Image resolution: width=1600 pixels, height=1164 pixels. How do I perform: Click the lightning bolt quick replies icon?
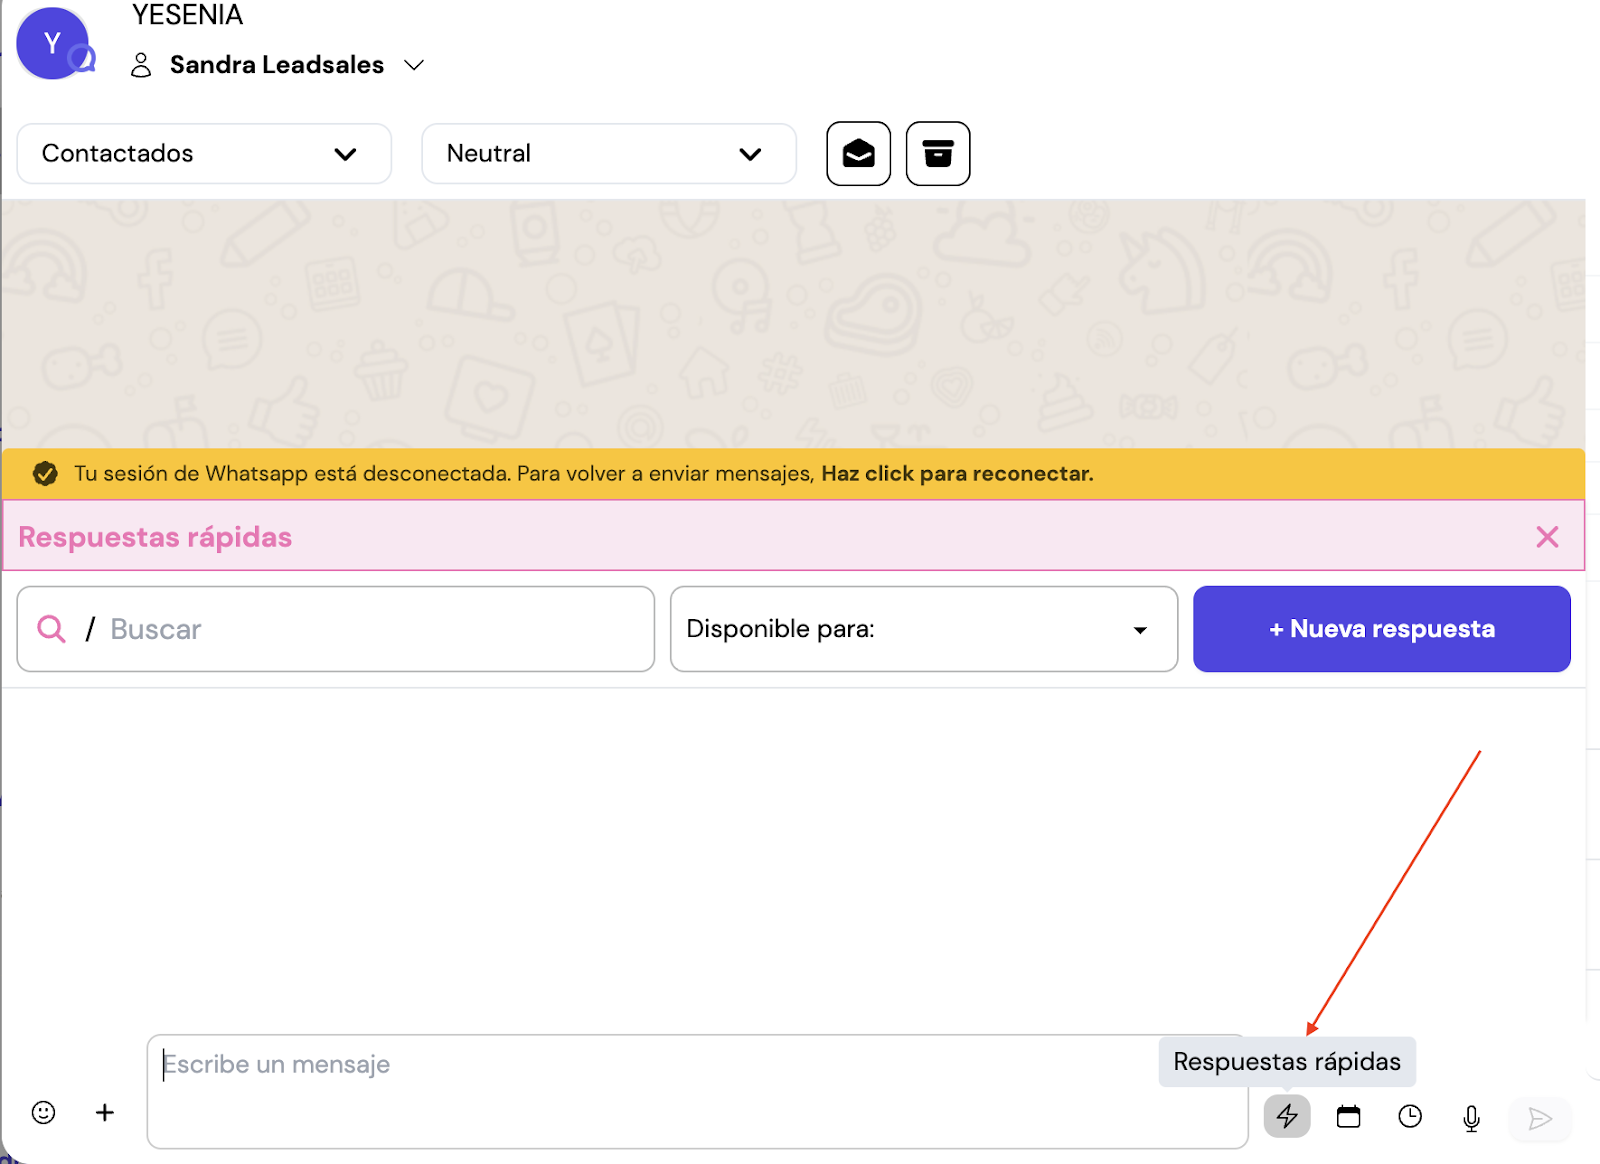click(1287, 1116)
